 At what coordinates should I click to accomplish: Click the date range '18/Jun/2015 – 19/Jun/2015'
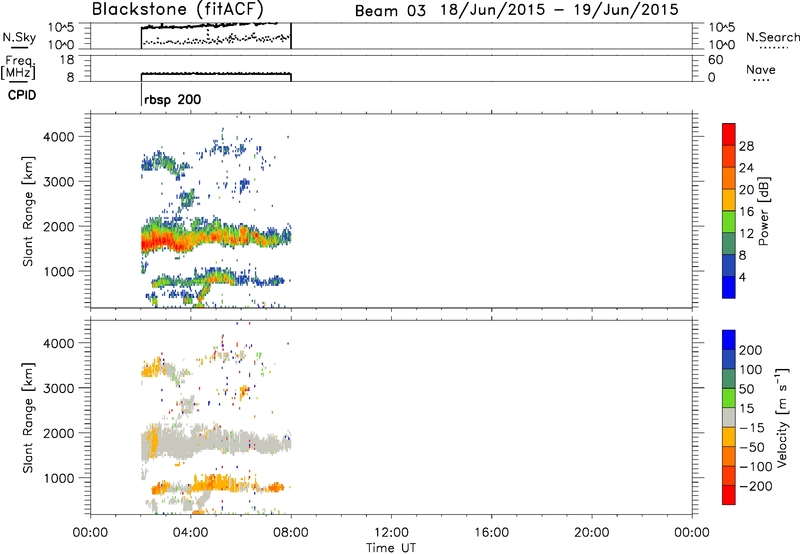click(559, 10)
